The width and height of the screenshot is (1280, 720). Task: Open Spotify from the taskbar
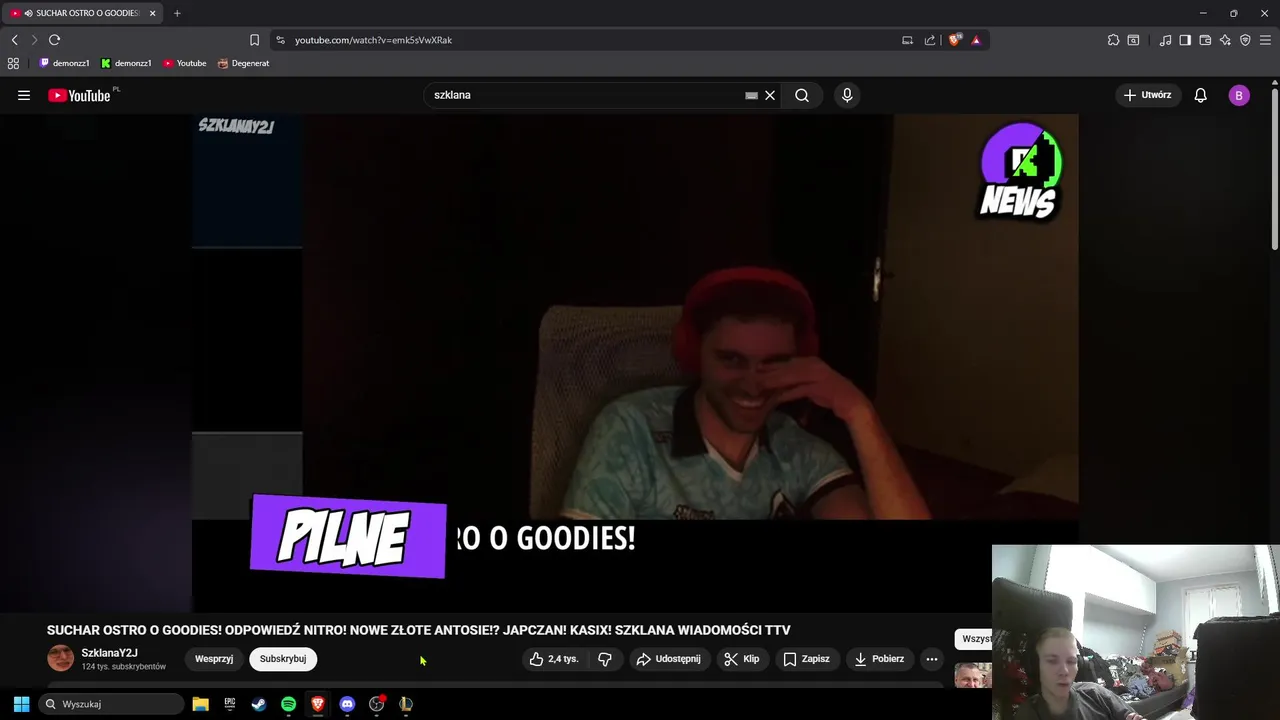click(x=288, y=704)
